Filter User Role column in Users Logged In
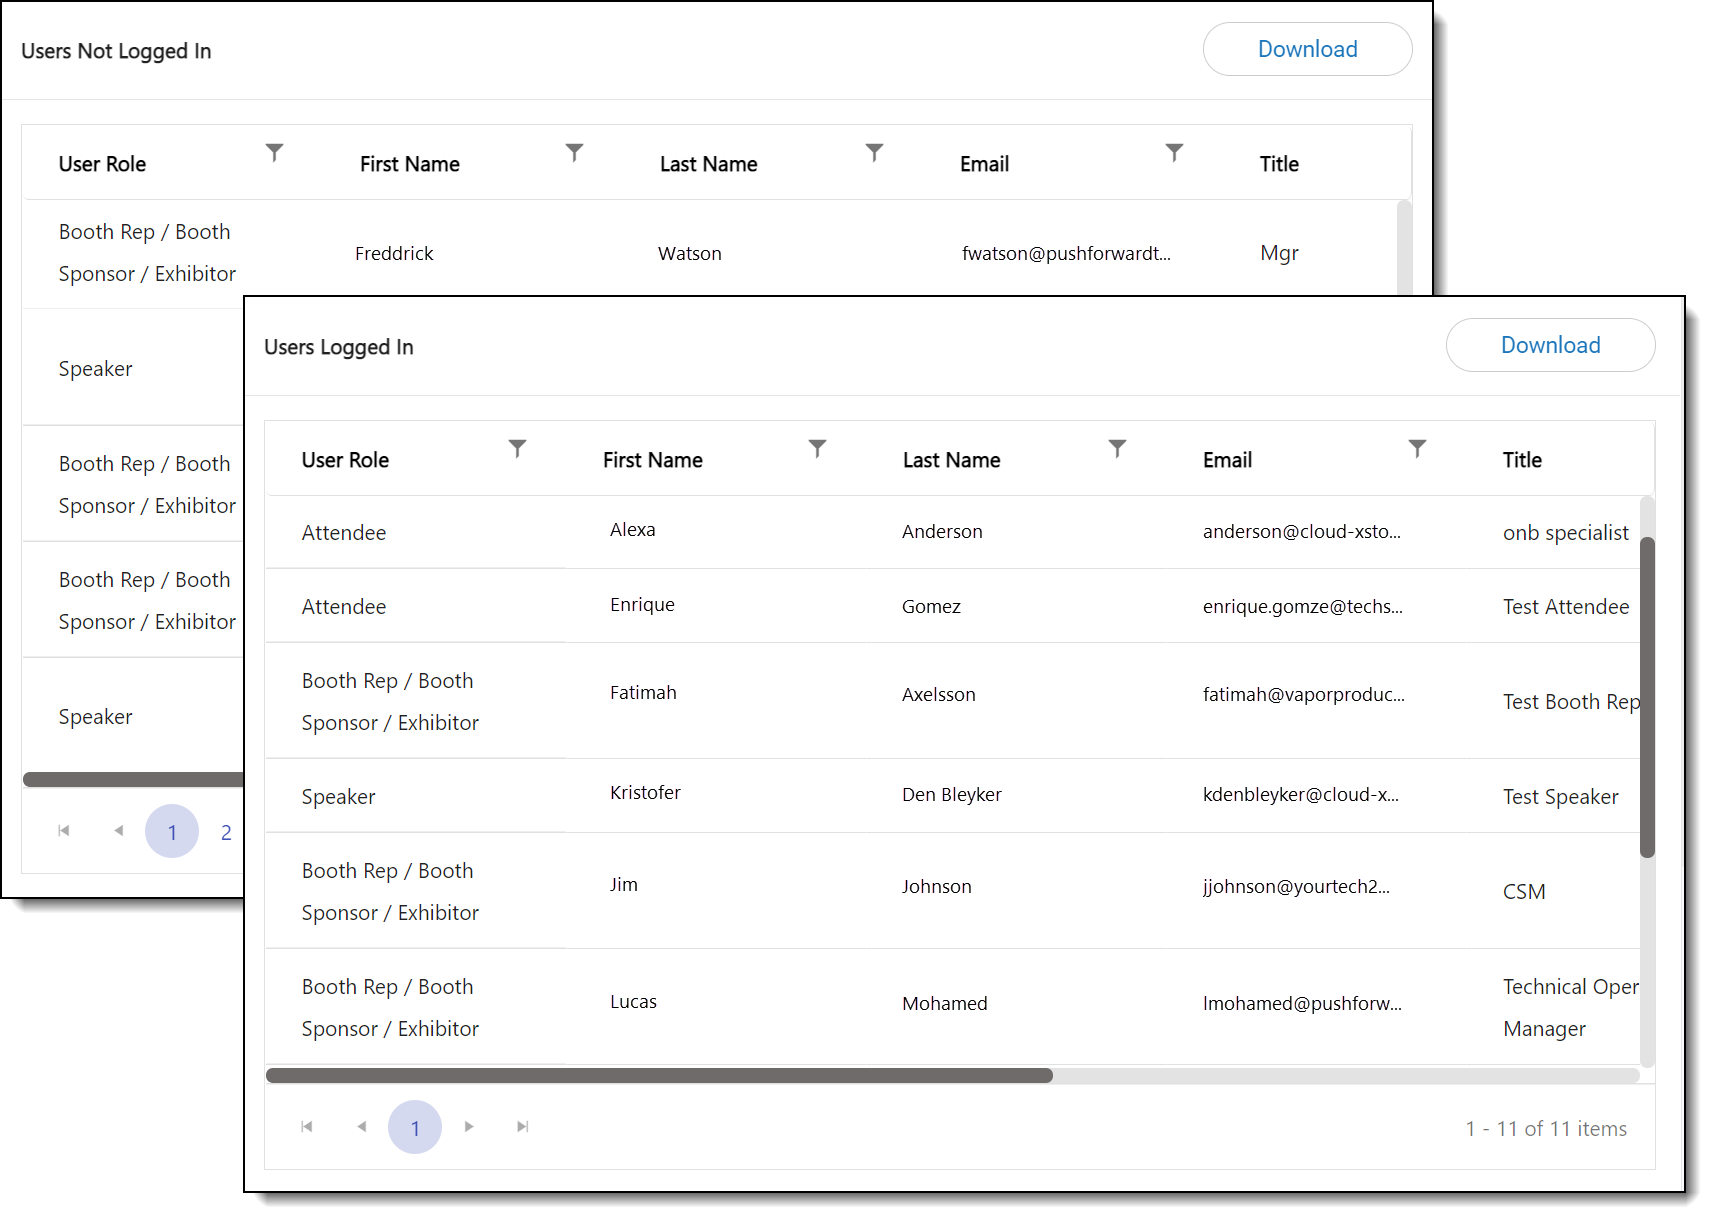The width and height of the screenshot is (1711, 1218). [x=517, y=448]
